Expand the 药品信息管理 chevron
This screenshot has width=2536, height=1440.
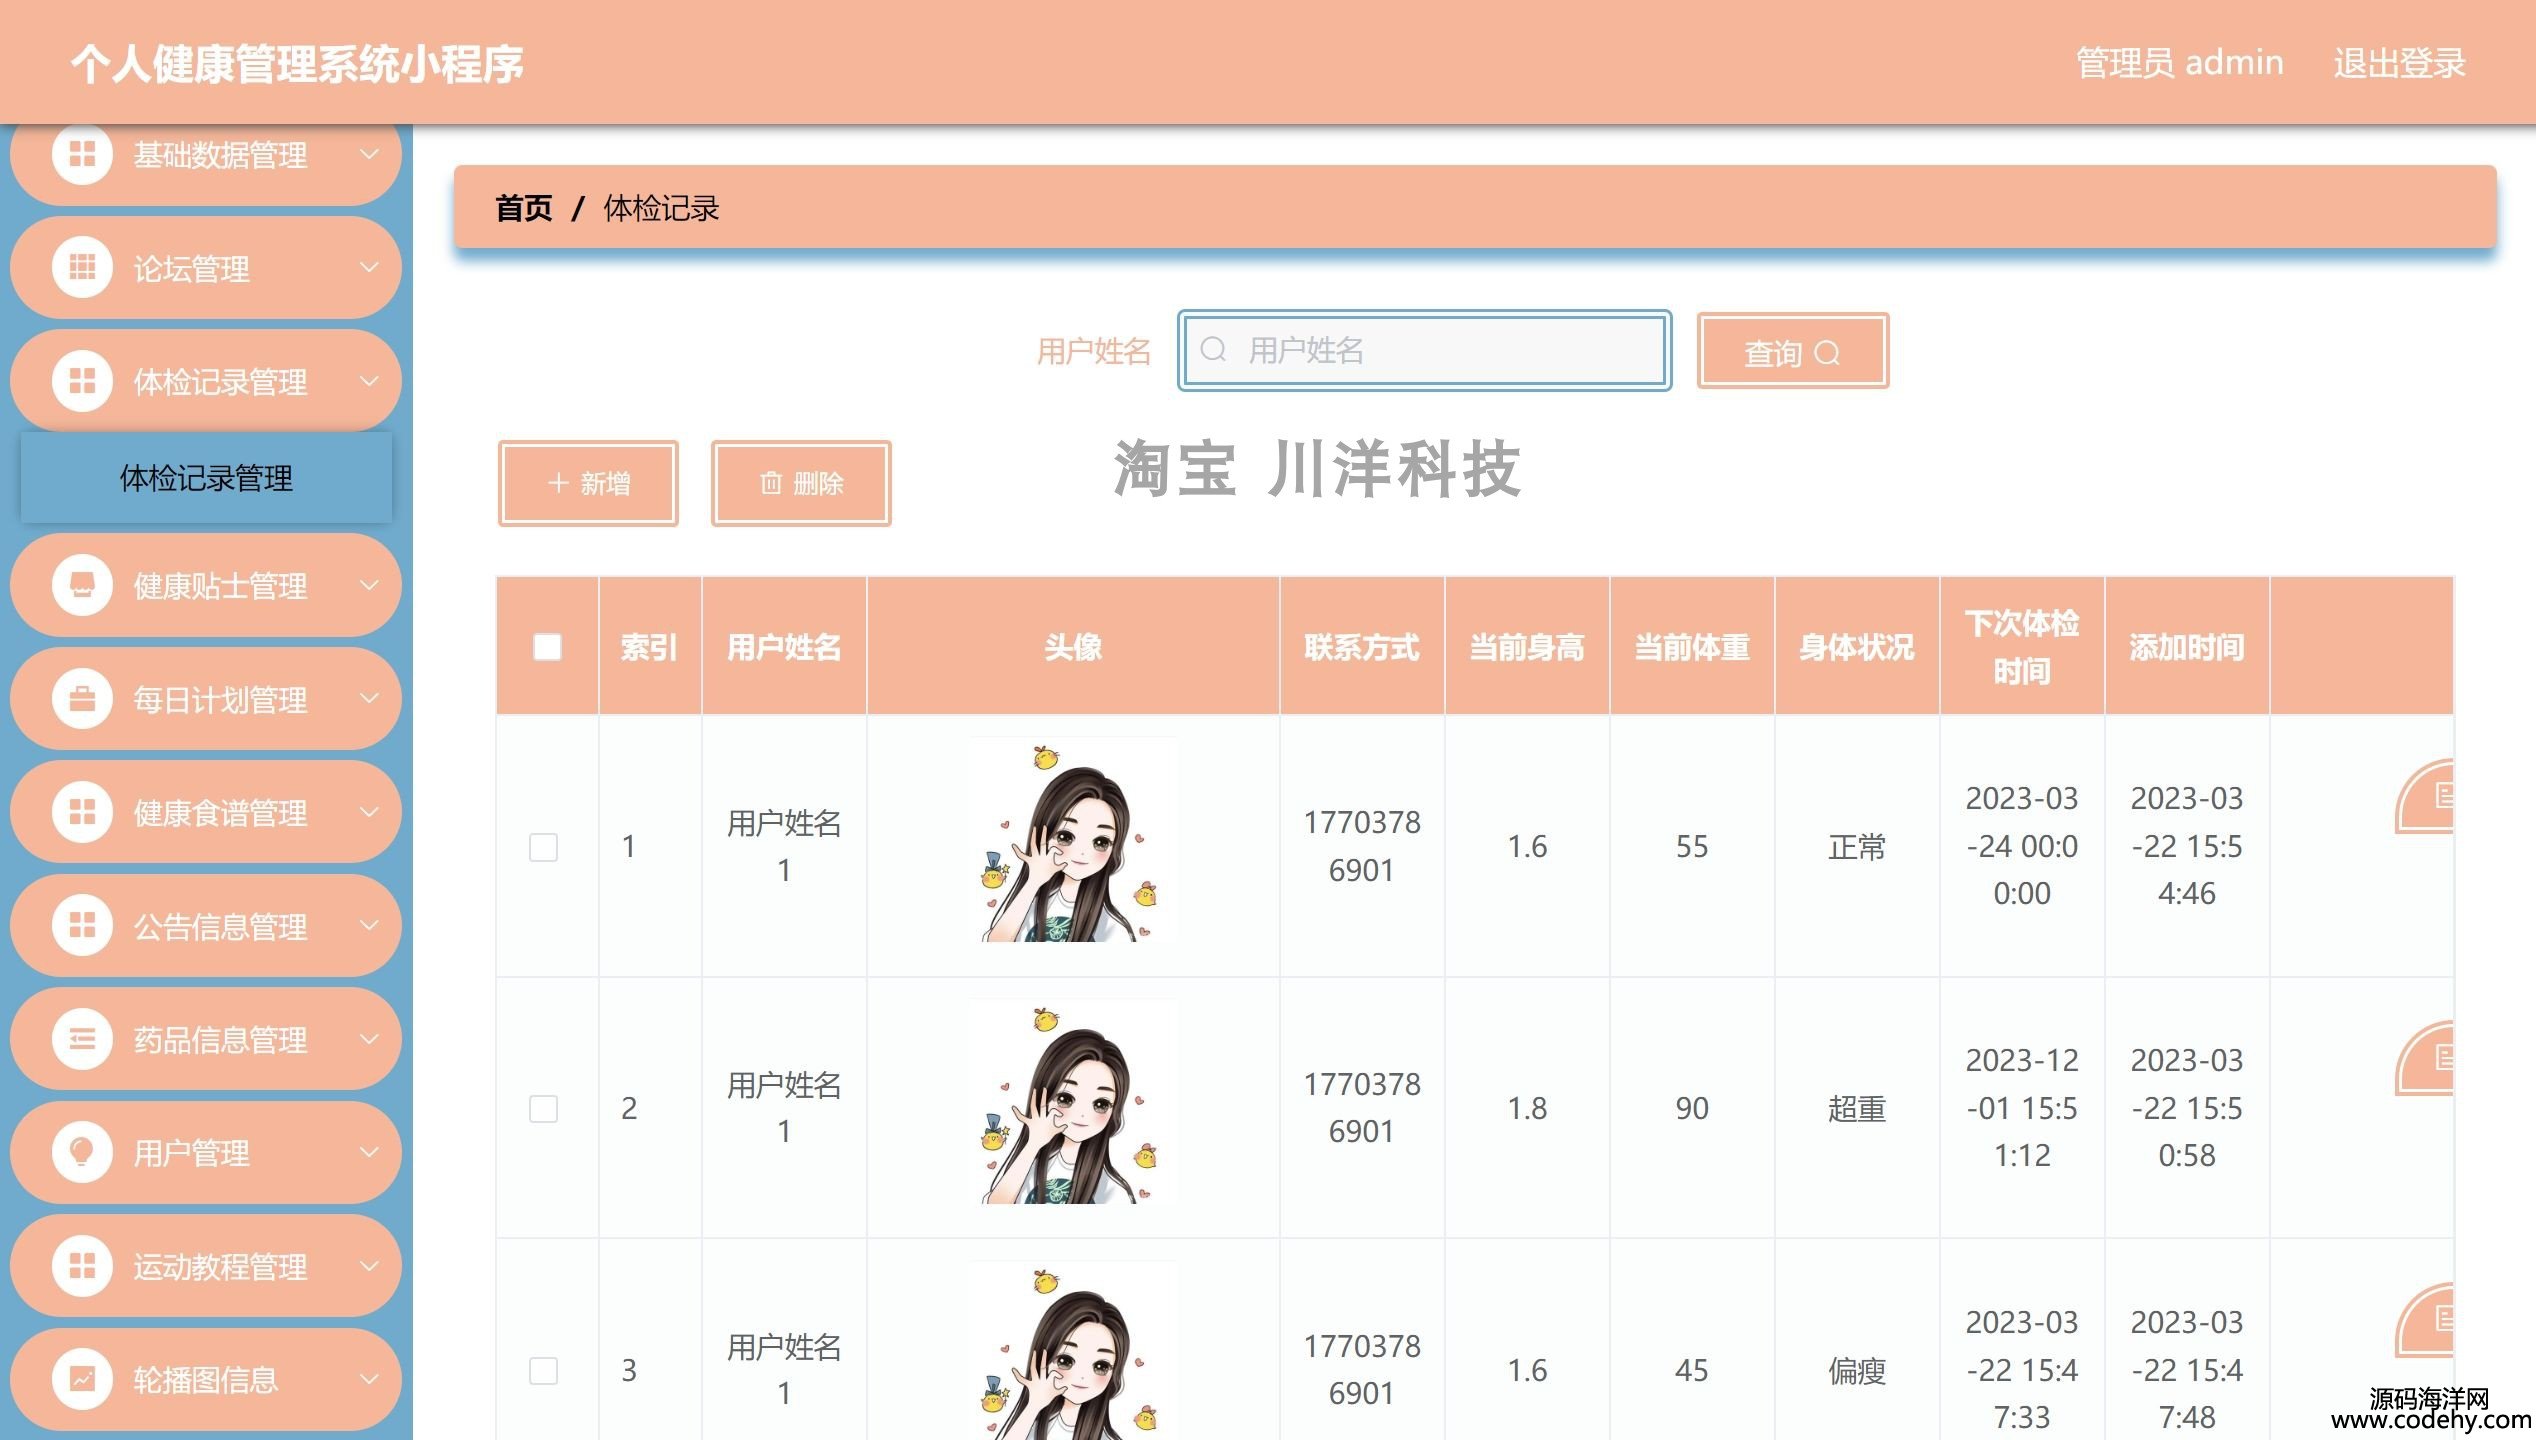pos(369,1040)
